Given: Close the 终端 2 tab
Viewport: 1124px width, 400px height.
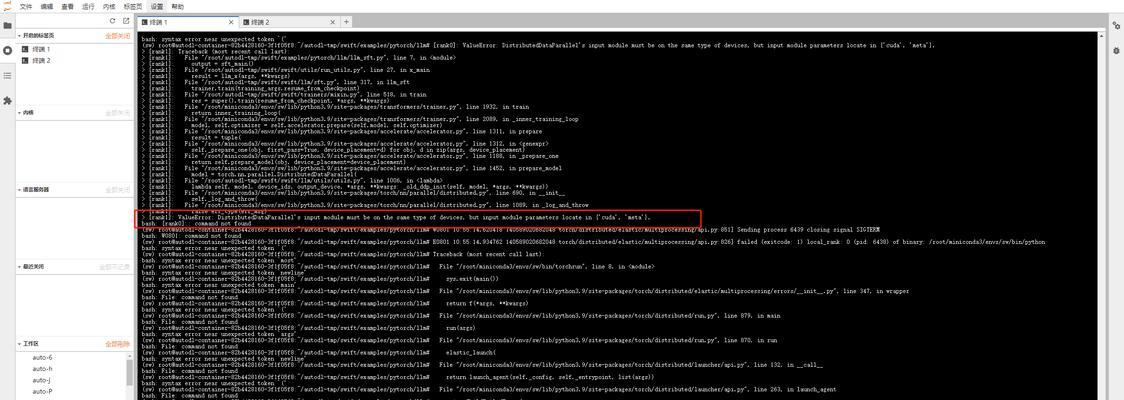Looking at the screenshot, I should (x=333, y=22).
